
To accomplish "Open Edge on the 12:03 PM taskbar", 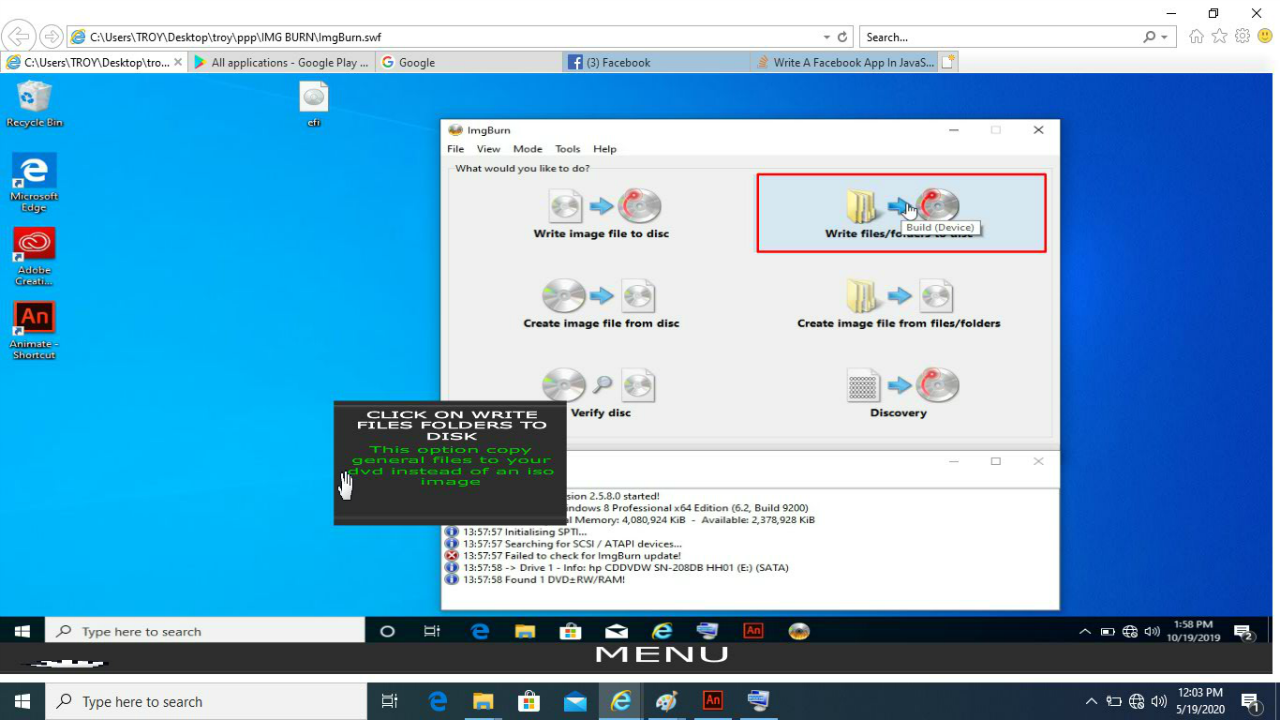I will [437, 702].
